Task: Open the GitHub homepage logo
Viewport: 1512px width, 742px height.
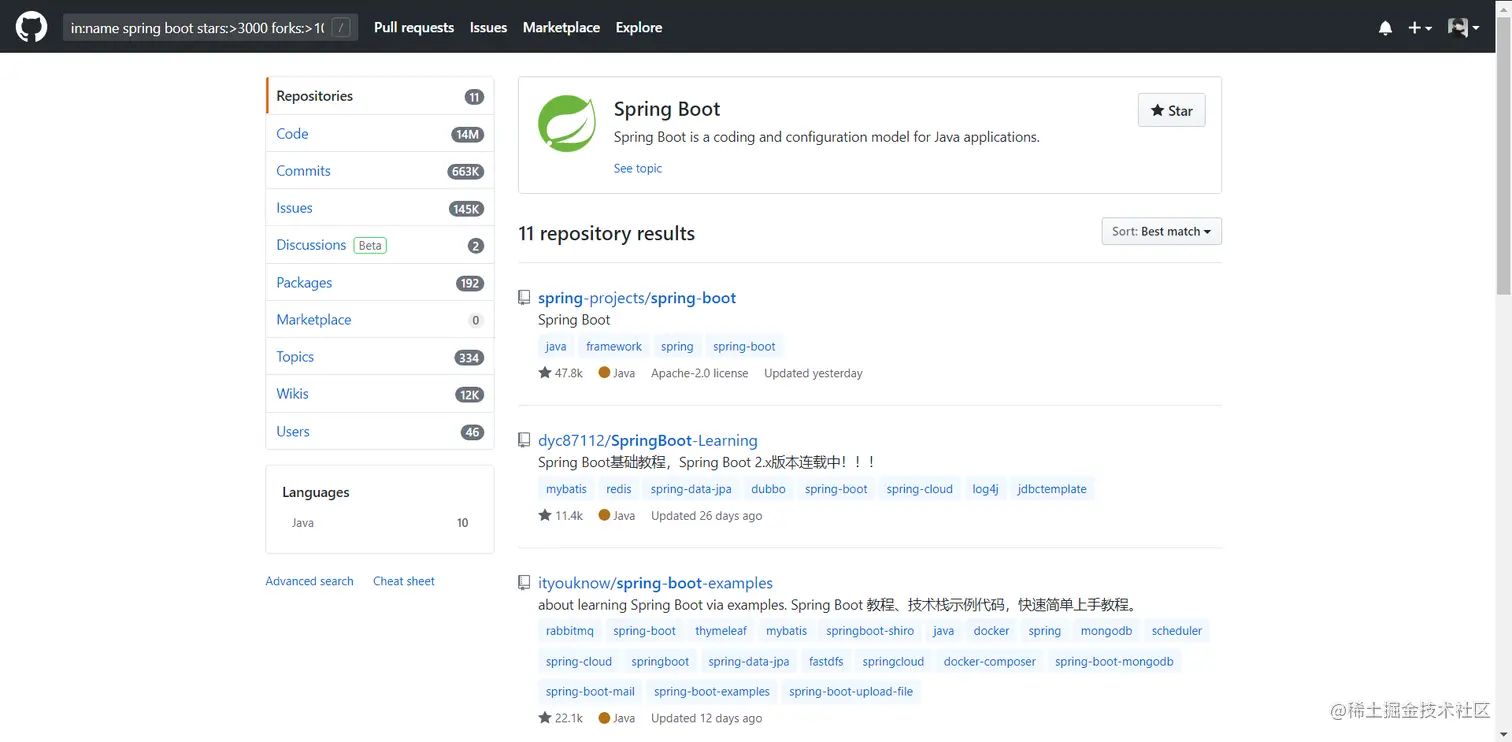Action: [x=31, y=27]
